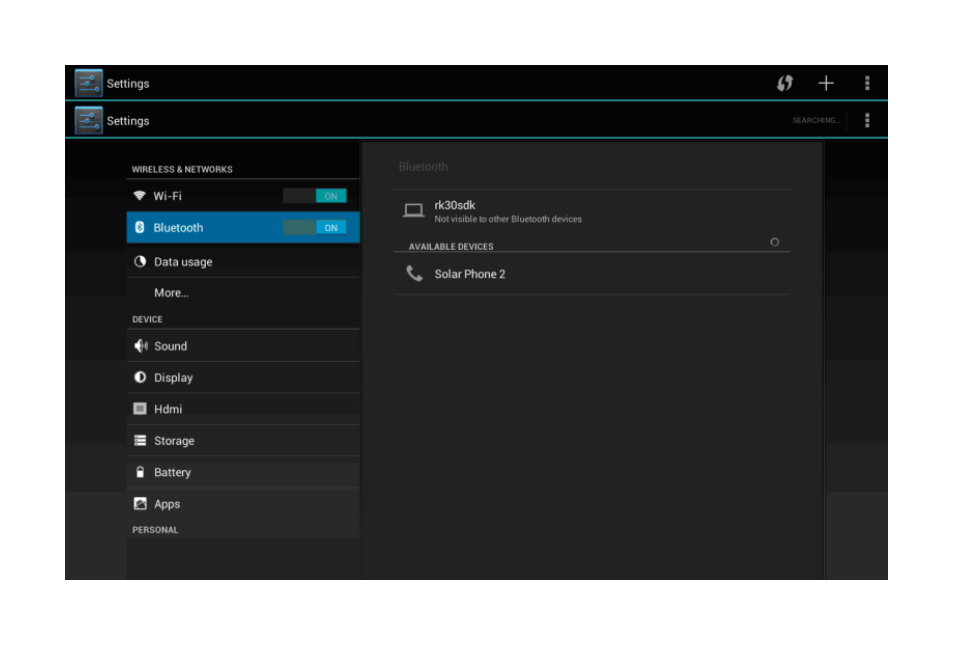Click the laptop icon next to rk30sdk
953x652 pixels.
pos(413,210)
